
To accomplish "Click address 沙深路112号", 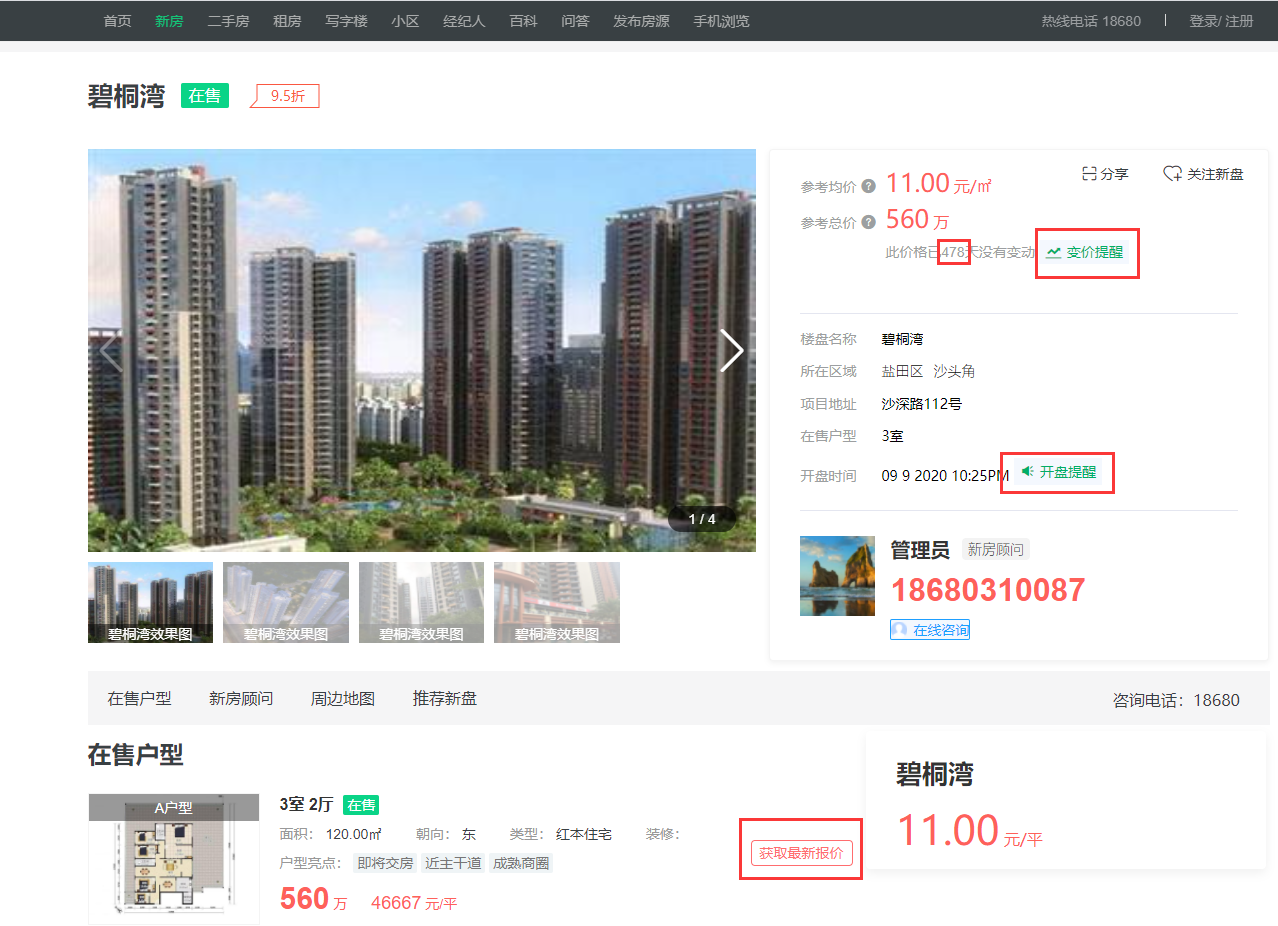I will click(921, 404).
